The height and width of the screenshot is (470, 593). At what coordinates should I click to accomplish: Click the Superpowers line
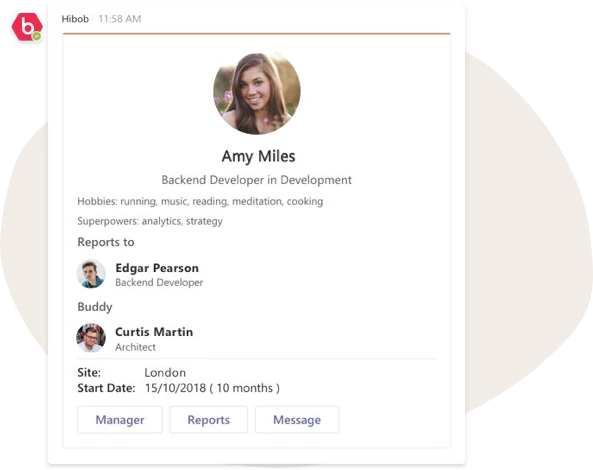click(x=150, y=221)
